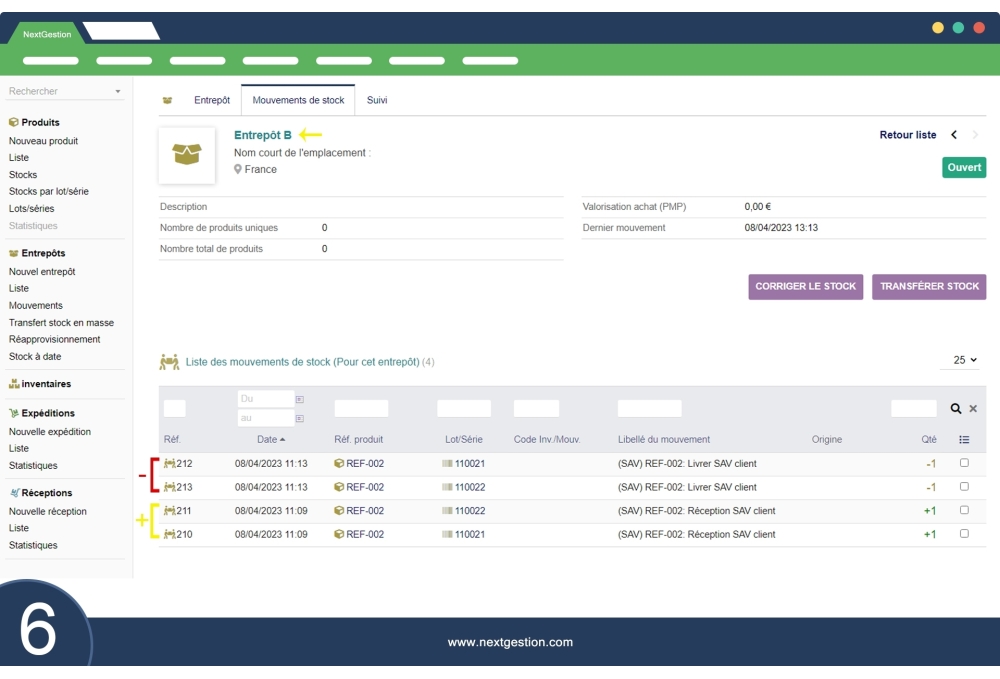This screenshot has width=1000, height=679.
Task: Click the Produits section icon in sidebar
Action: tap(11, 122)
